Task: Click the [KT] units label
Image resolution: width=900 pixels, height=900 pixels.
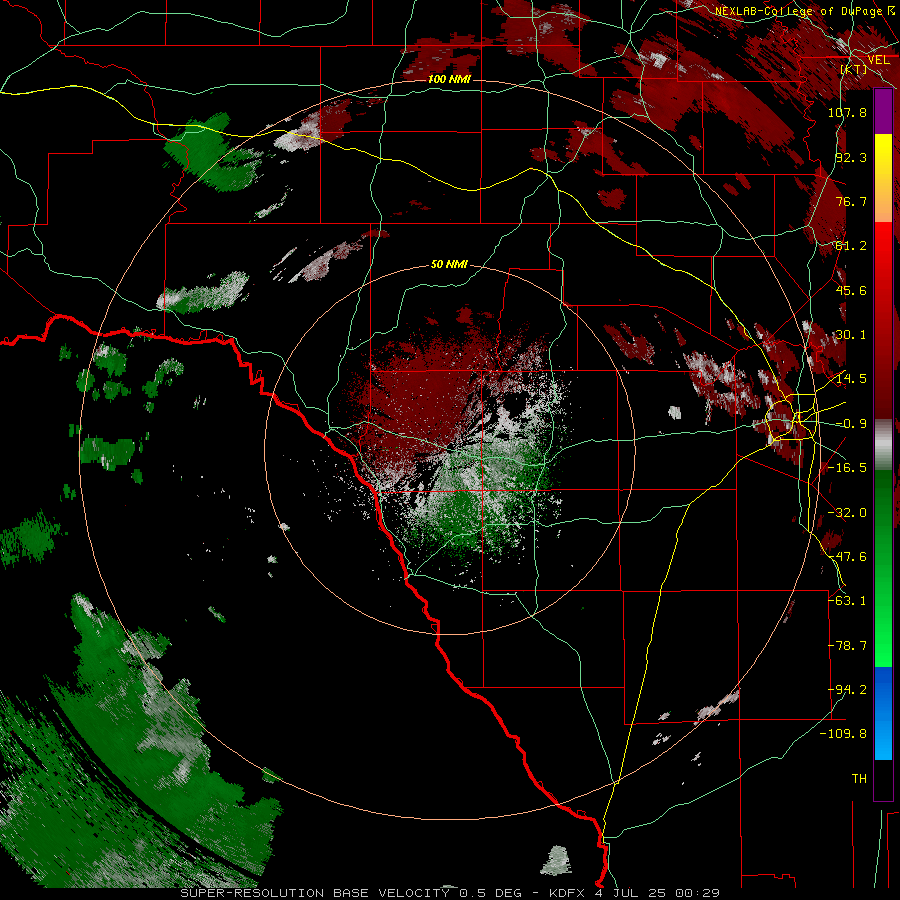Action: [854, 69]
